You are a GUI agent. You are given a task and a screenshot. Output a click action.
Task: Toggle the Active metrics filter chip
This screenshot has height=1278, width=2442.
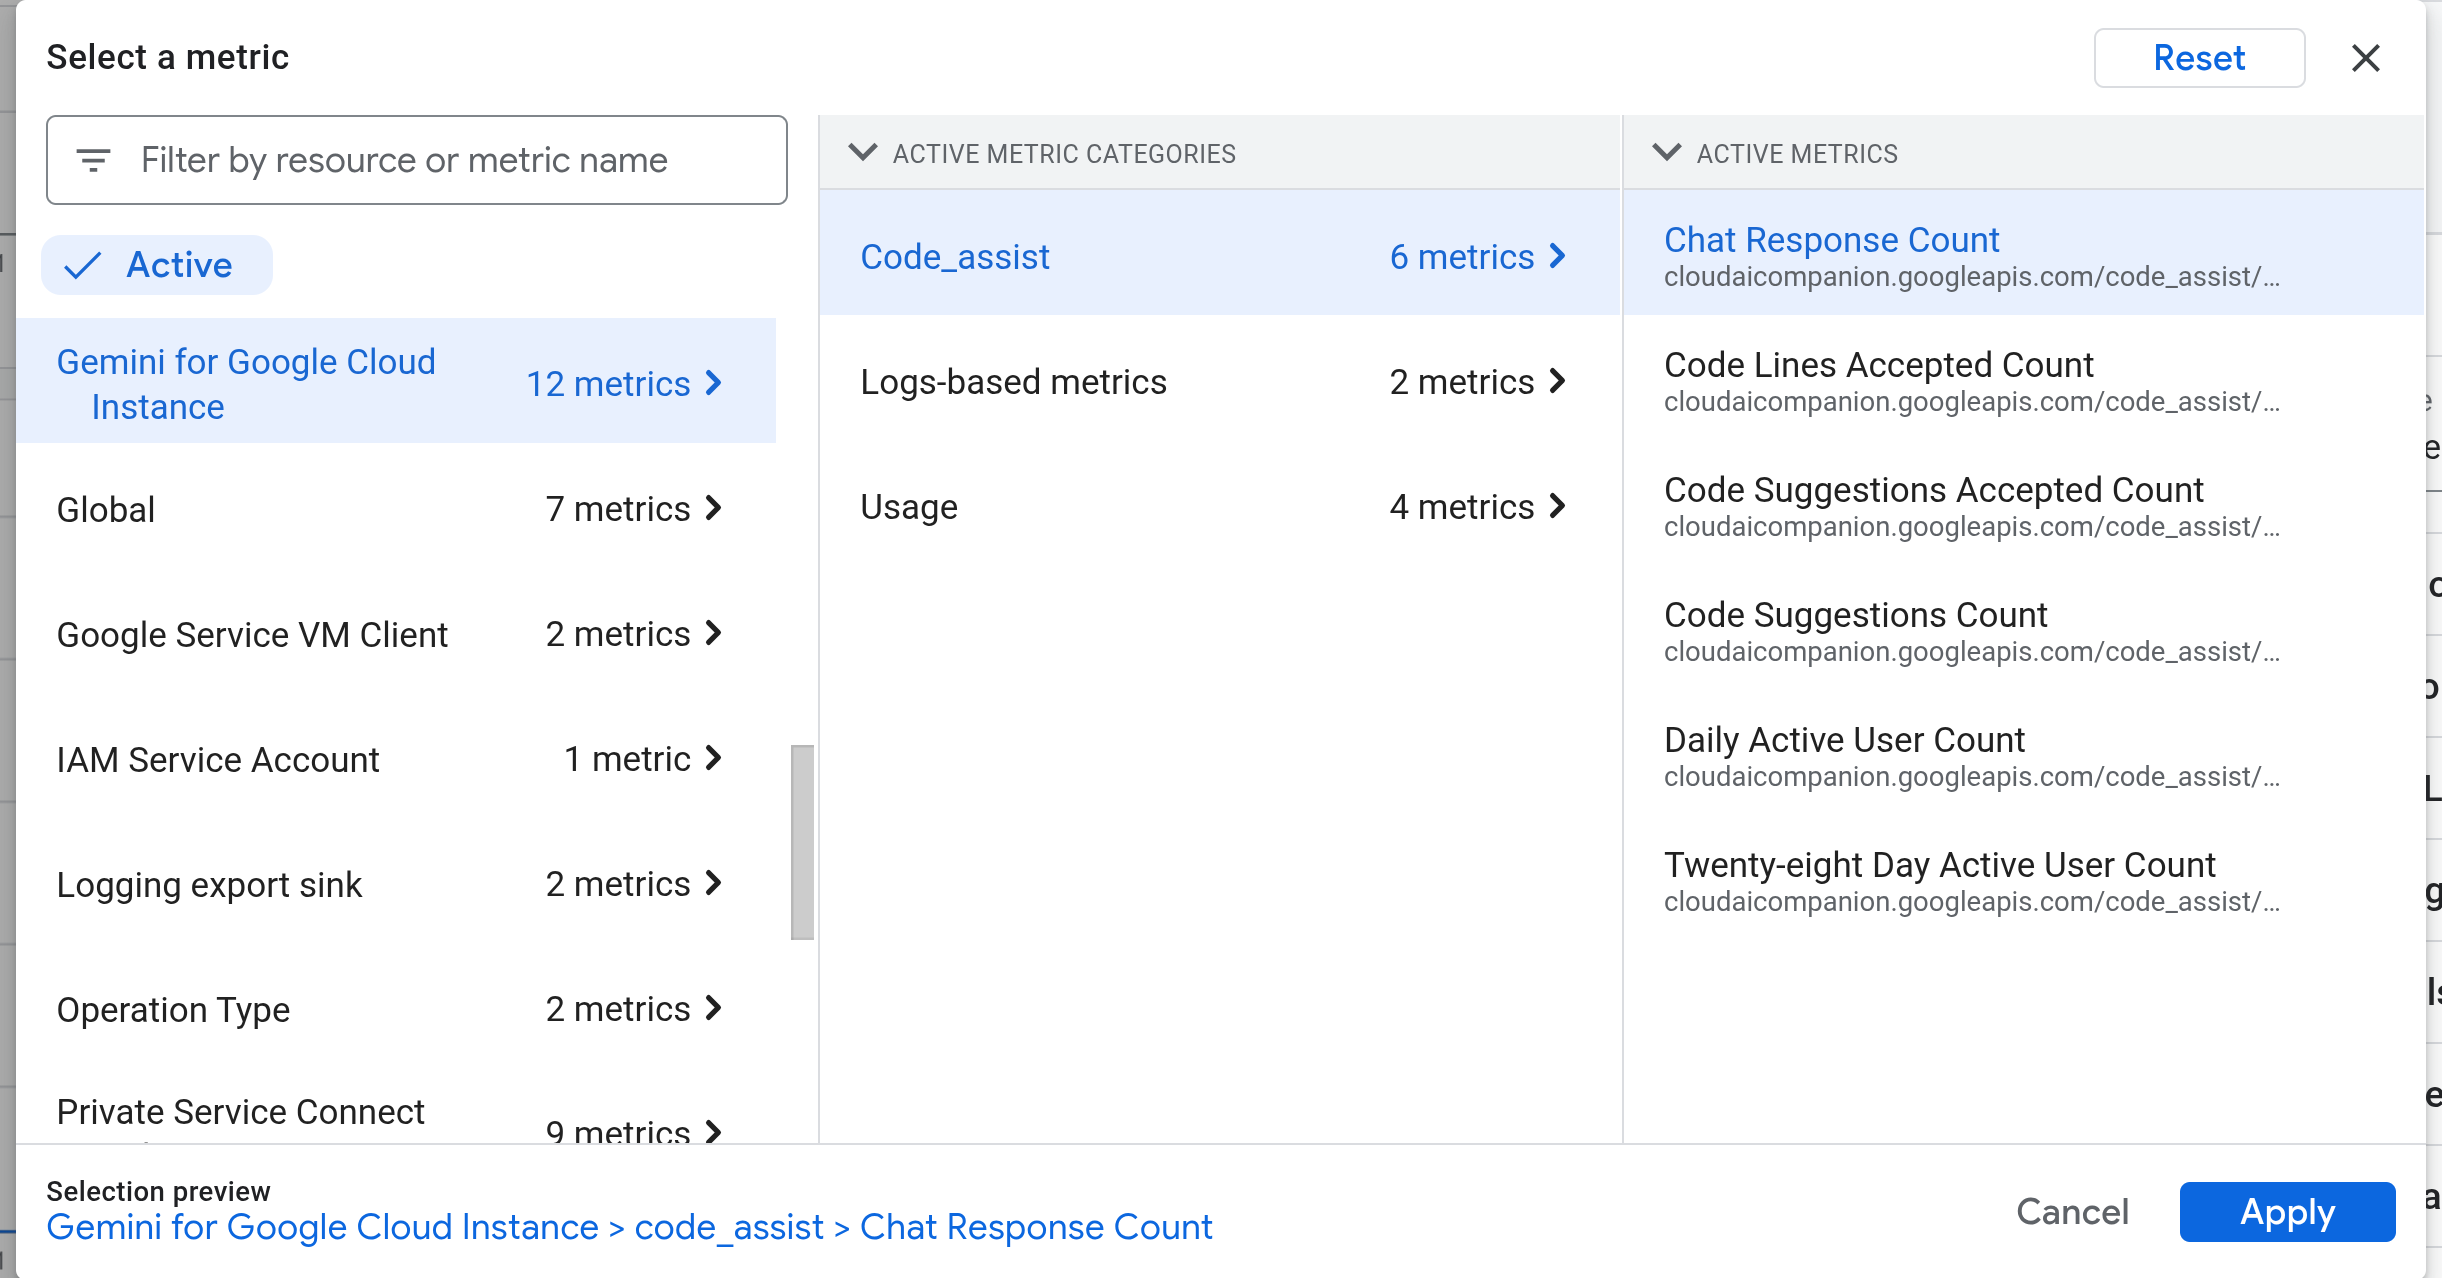[156, 265]
